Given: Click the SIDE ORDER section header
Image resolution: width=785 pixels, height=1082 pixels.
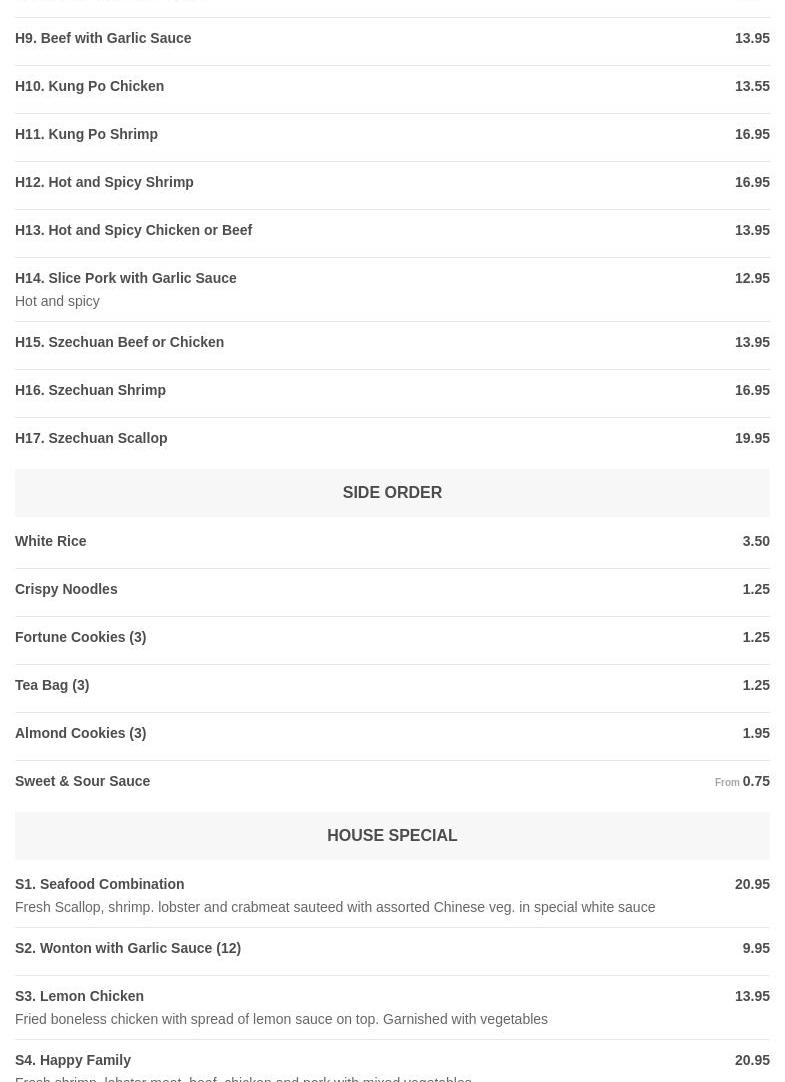Looking at the screenshot, I should pos(392,493).
